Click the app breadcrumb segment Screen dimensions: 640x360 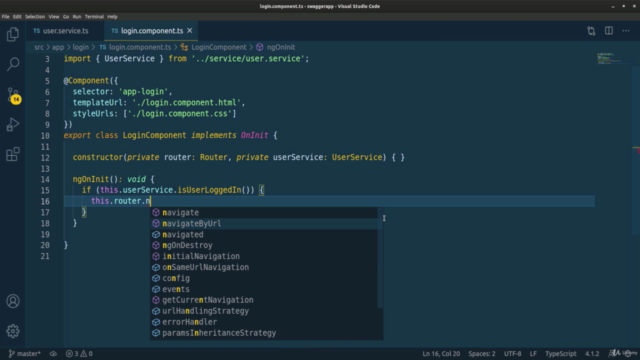pyautogui.click(x=58, y=47)
